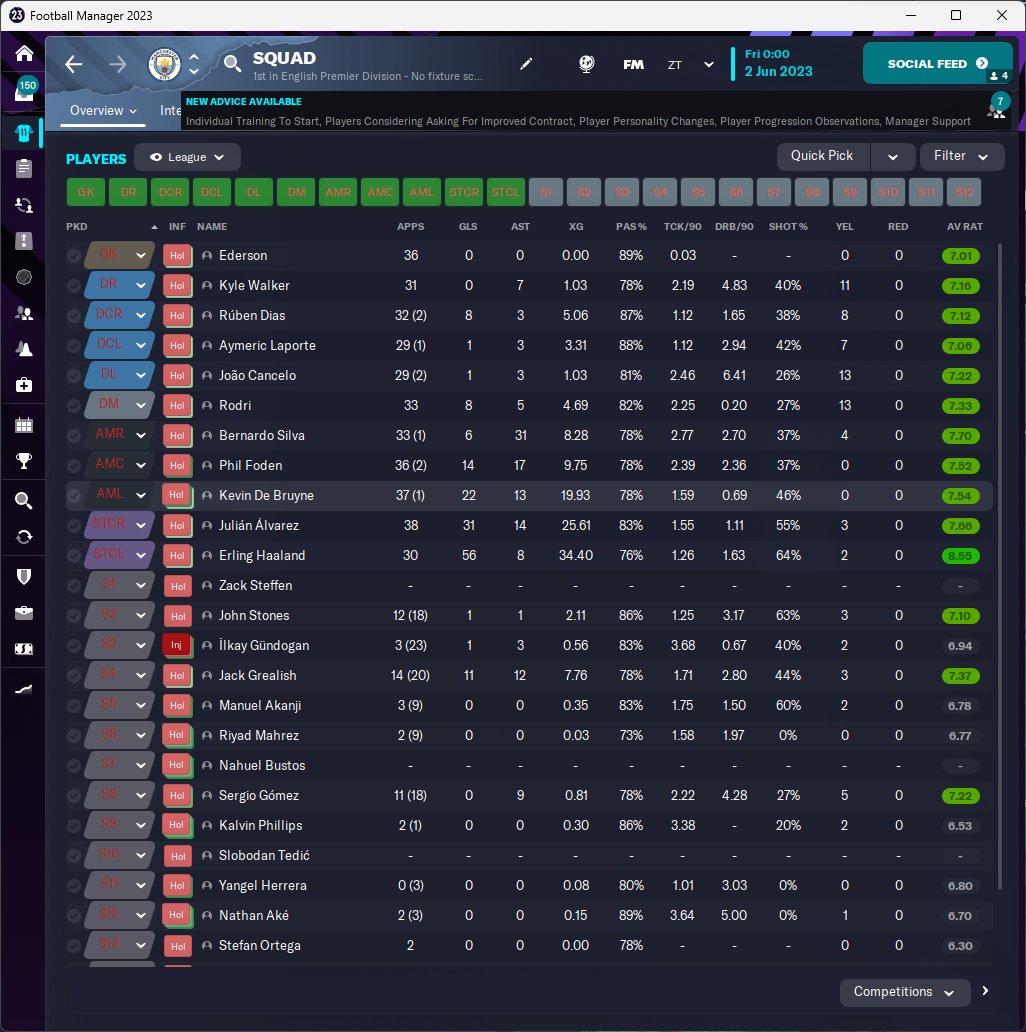1026x1032 pixels.
Task: Open the advice staff icon with 7 badge
Action: coord(997,107)
